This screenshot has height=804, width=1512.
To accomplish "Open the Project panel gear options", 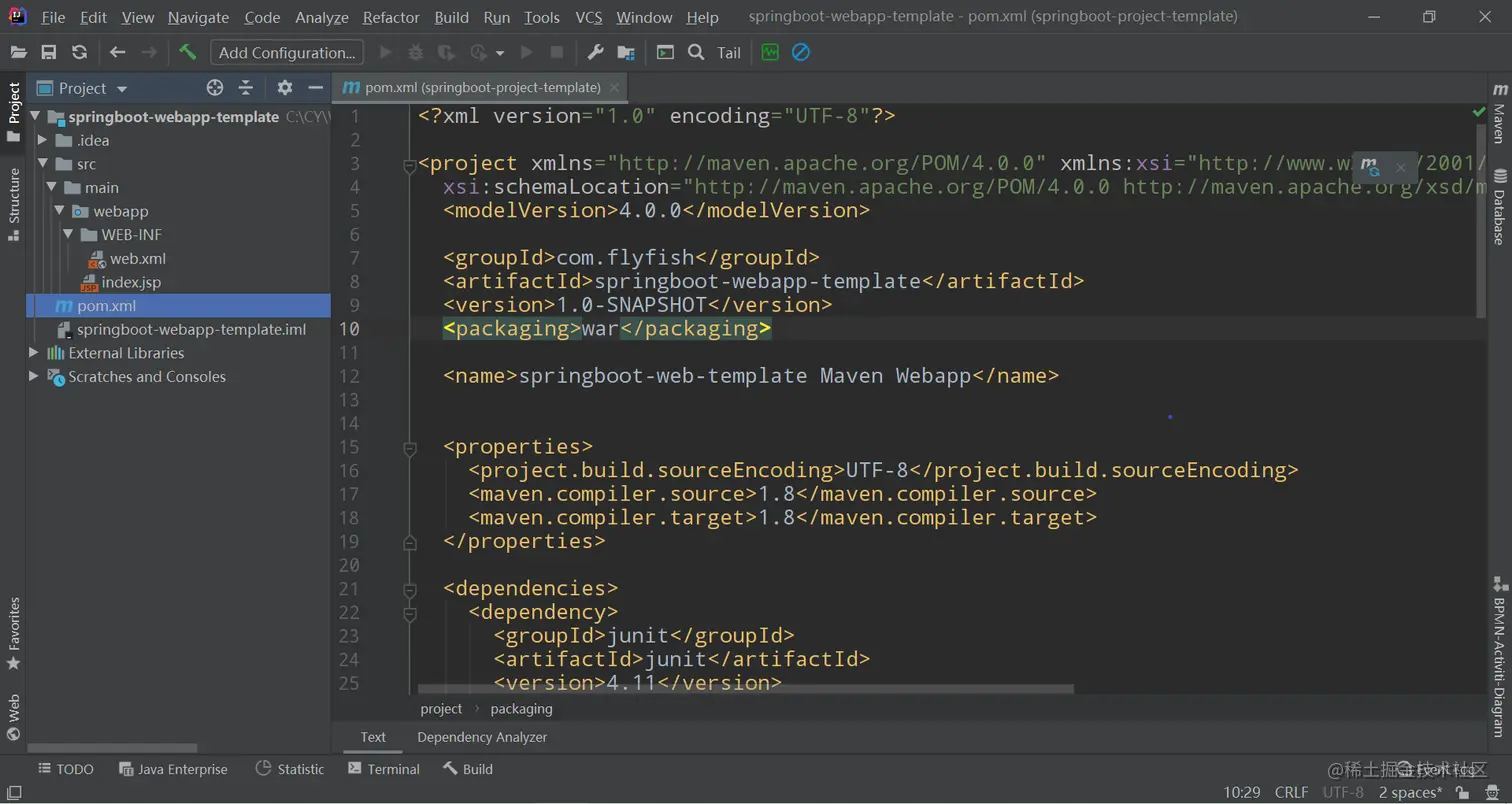I will coord(285,88).
